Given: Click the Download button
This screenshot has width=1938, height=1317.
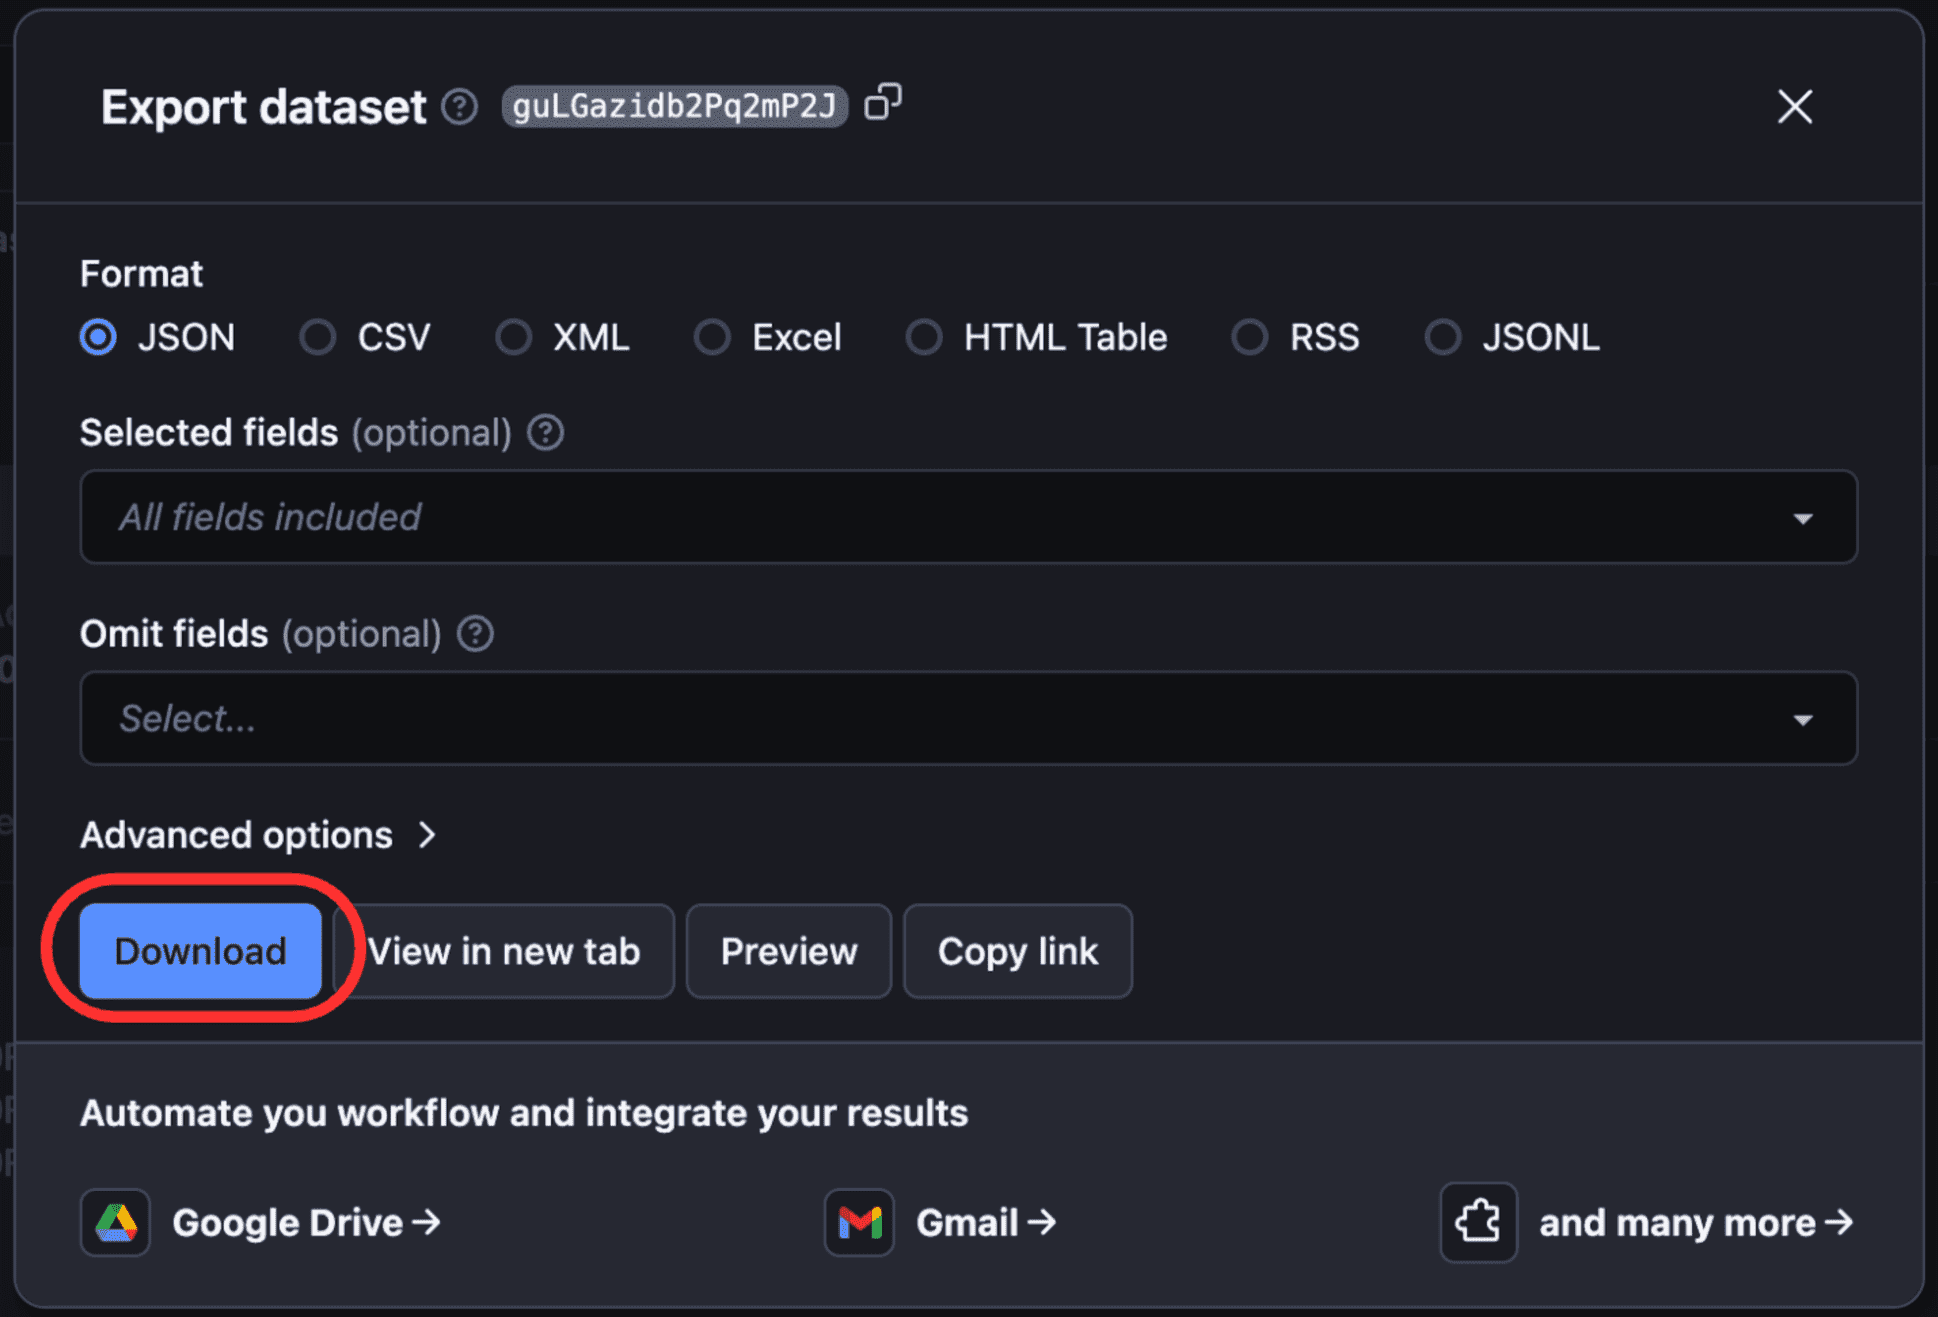Looking at the screenshot, I should (x=200, y=951).
